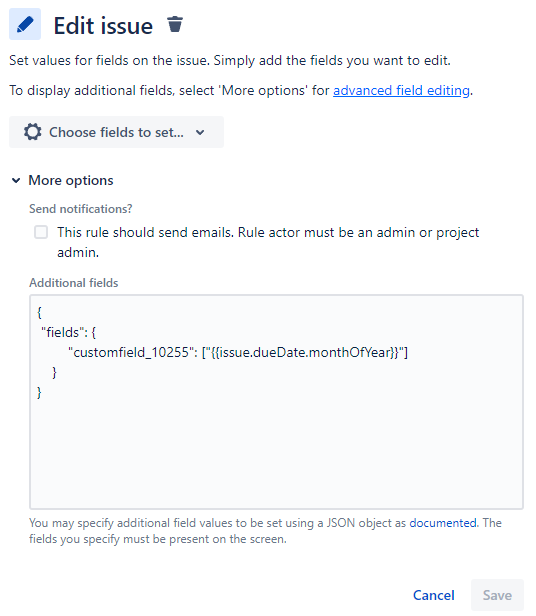Click the 'This rule should send emails' label

coord(268,242)
